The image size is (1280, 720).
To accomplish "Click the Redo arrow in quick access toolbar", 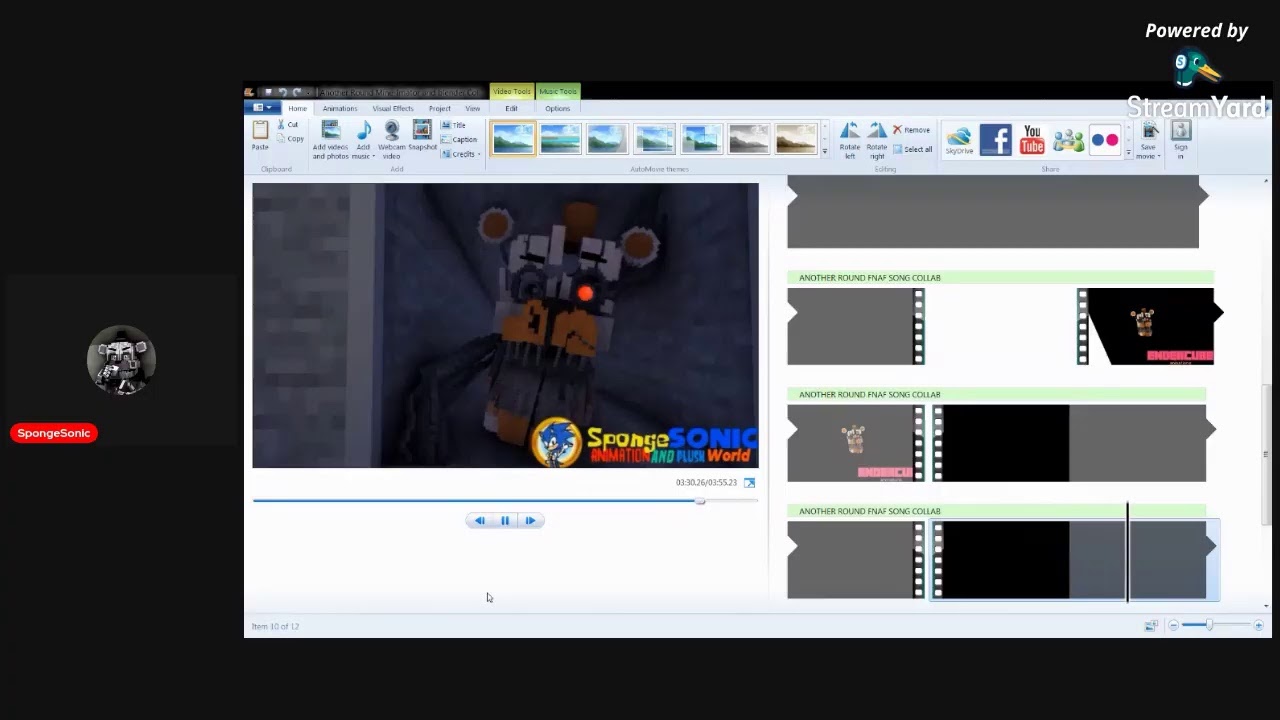I will point(296,92).
